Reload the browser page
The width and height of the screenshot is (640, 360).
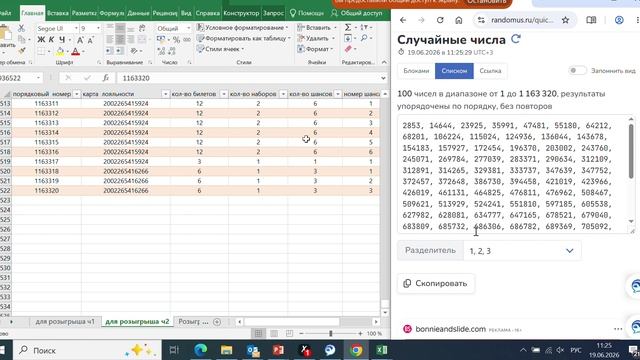pos(440,20)
